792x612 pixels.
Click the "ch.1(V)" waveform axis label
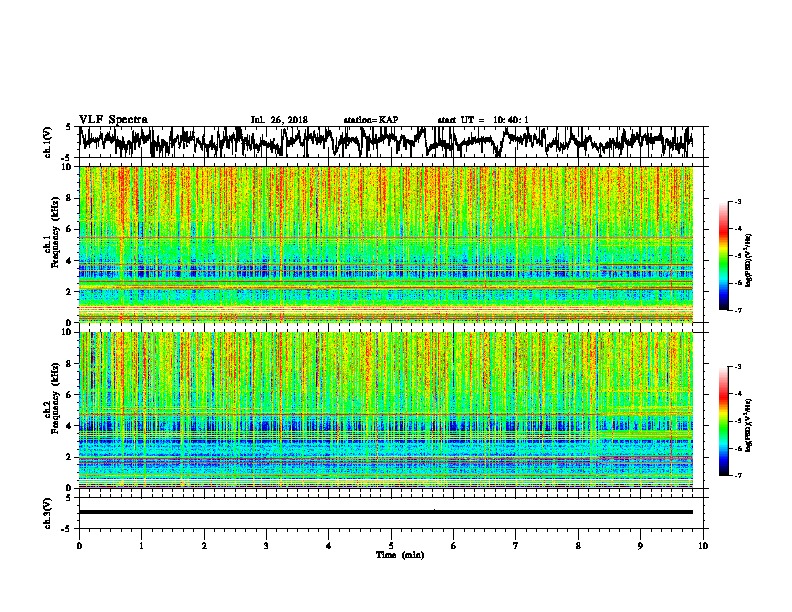point(48,142)
